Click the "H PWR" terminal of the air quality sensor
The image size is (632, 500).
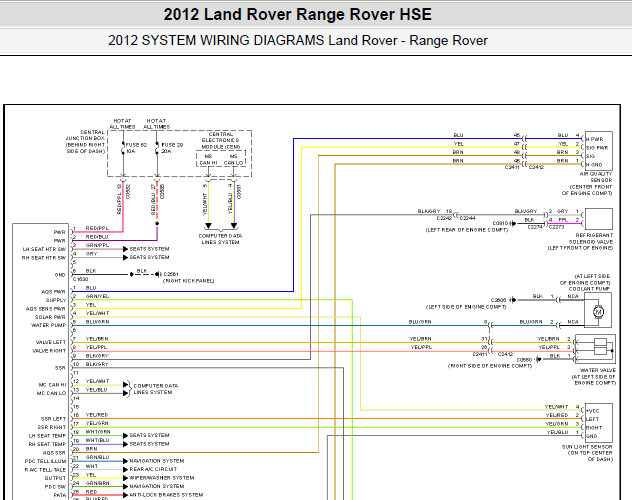tap(595, 139)
